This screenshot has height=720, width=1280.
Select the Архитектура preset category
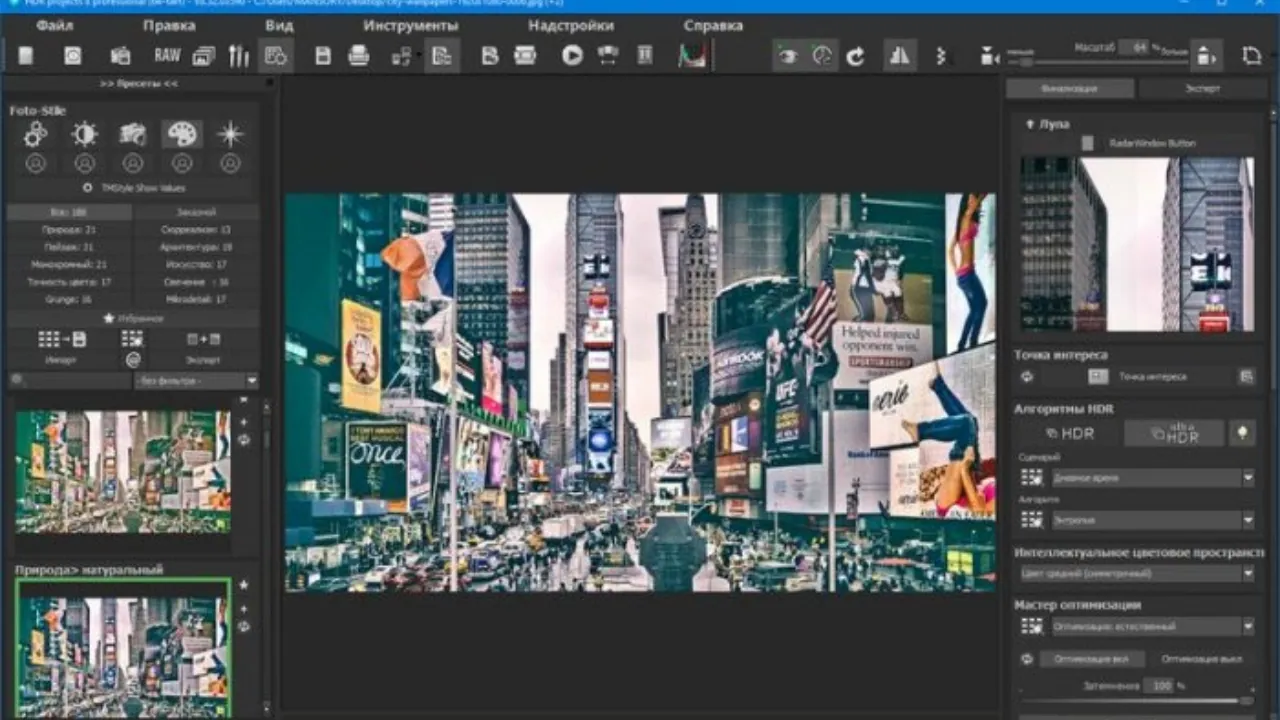(197, 246)
